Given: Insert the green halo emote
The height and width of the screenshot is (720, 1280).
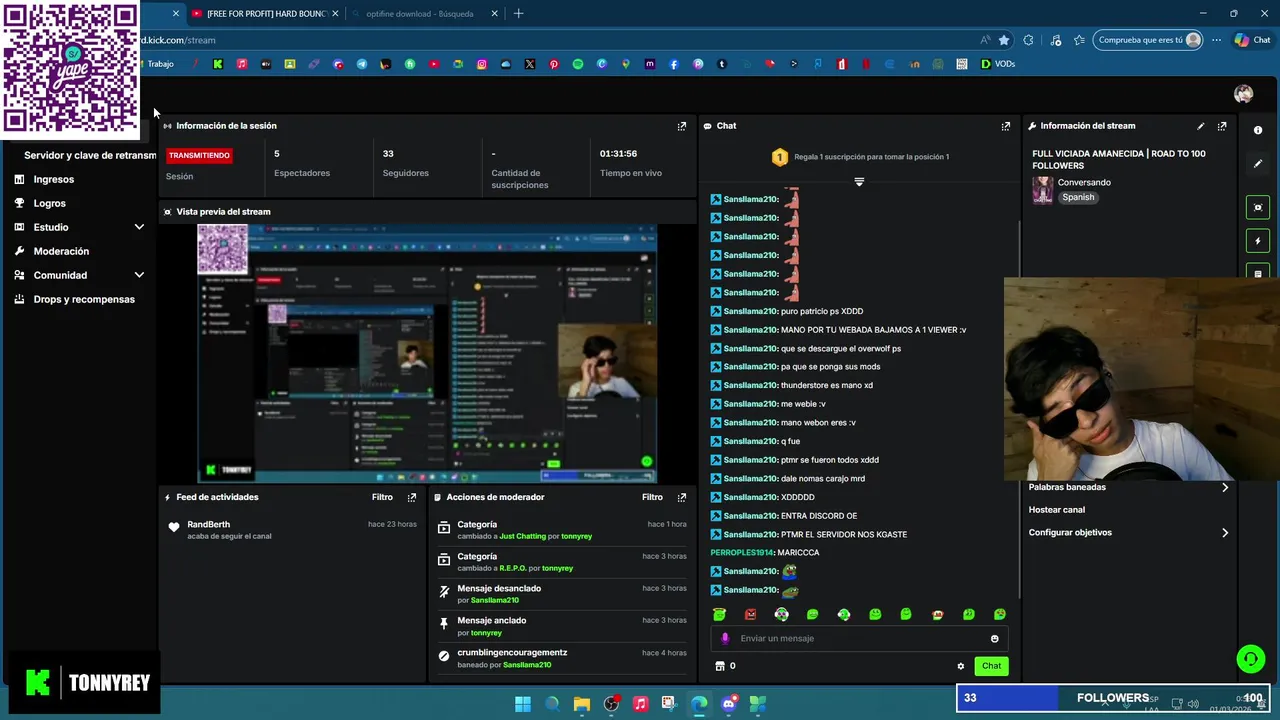Looking at the screenshot, I should (719, 614).
